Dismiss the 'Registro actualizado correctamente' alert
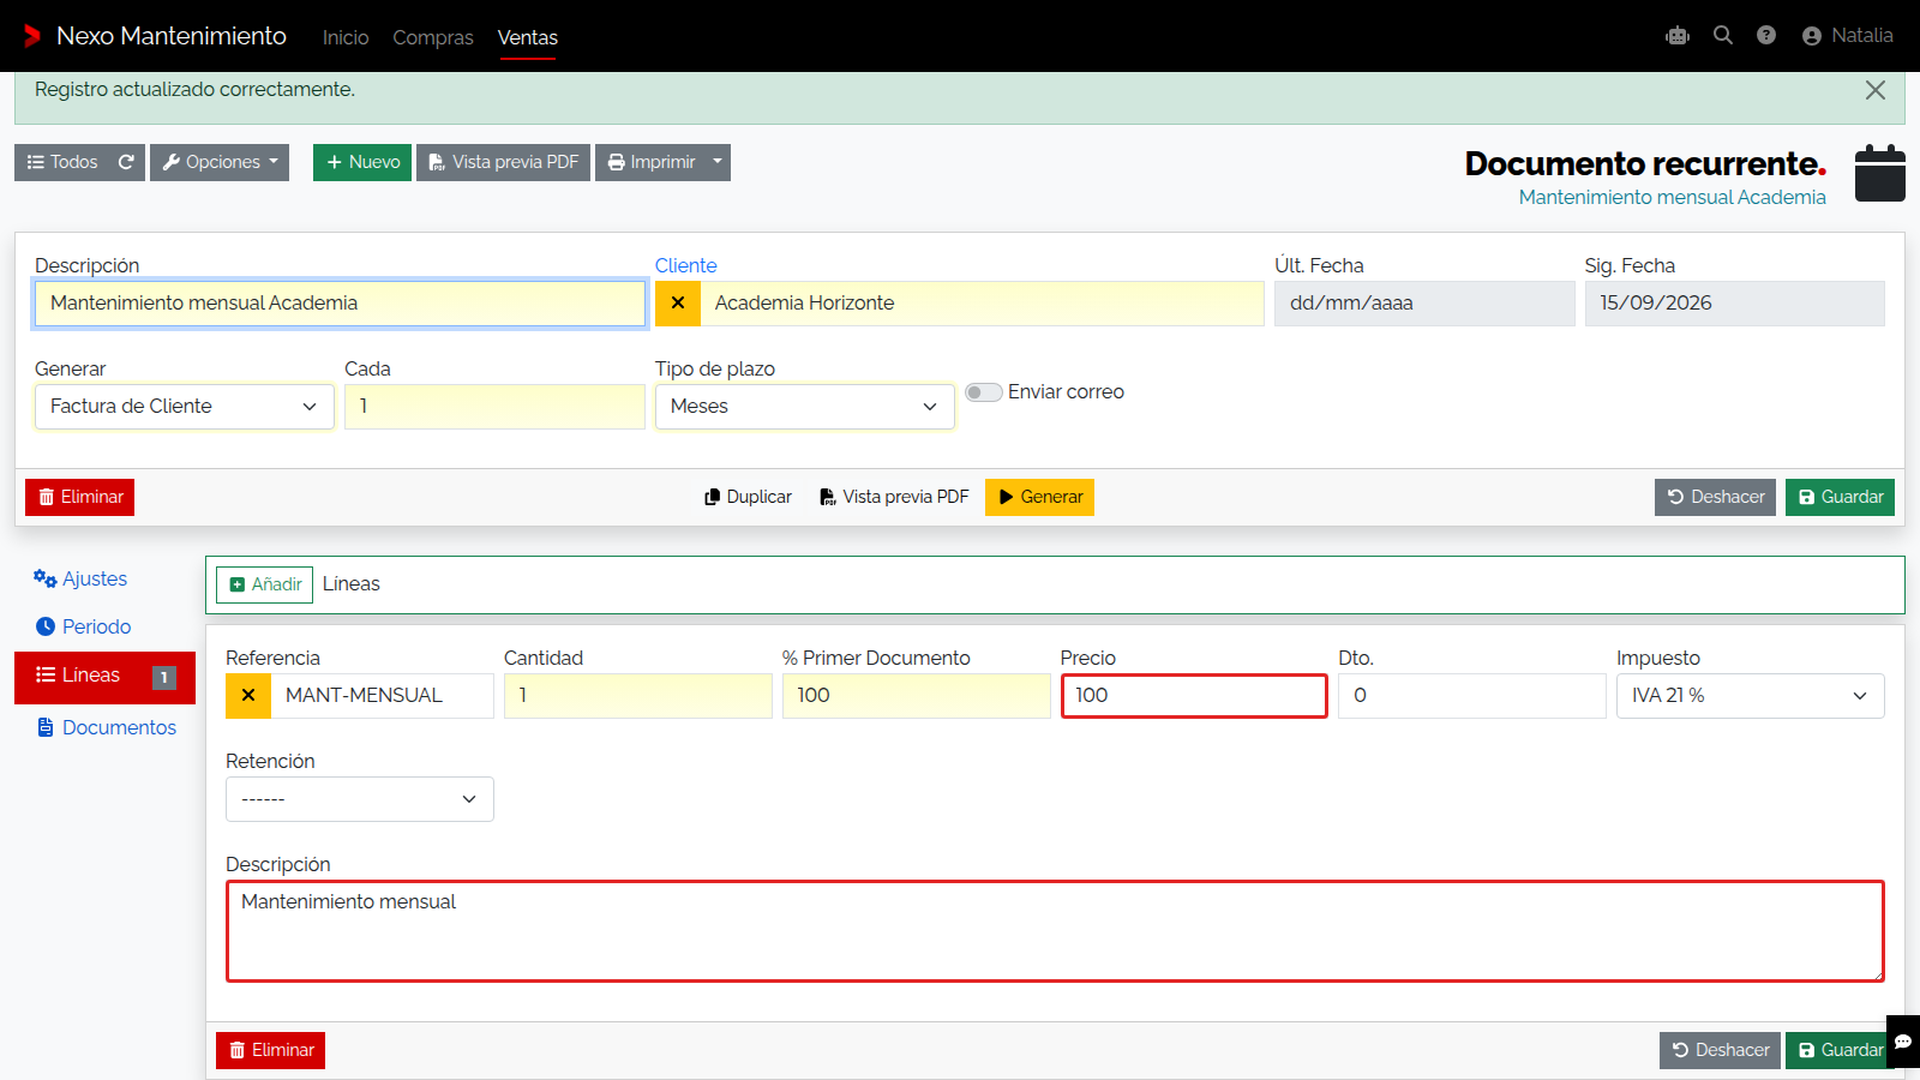 [1875, 90]
